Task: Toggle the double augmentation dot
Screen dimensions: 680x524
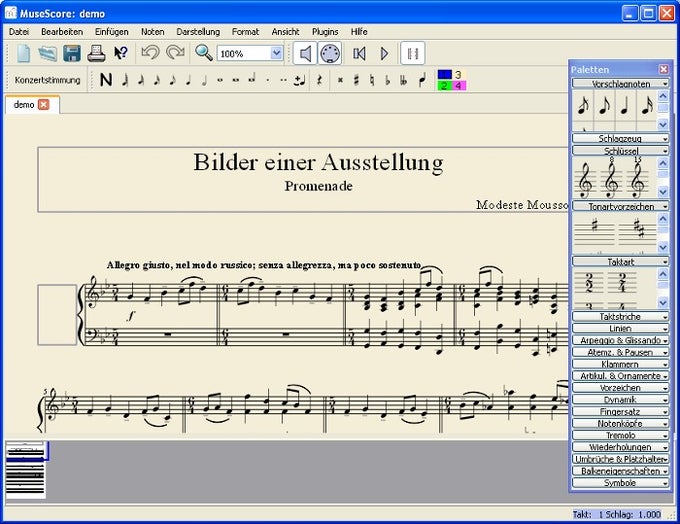Action: tap(283, 80)
